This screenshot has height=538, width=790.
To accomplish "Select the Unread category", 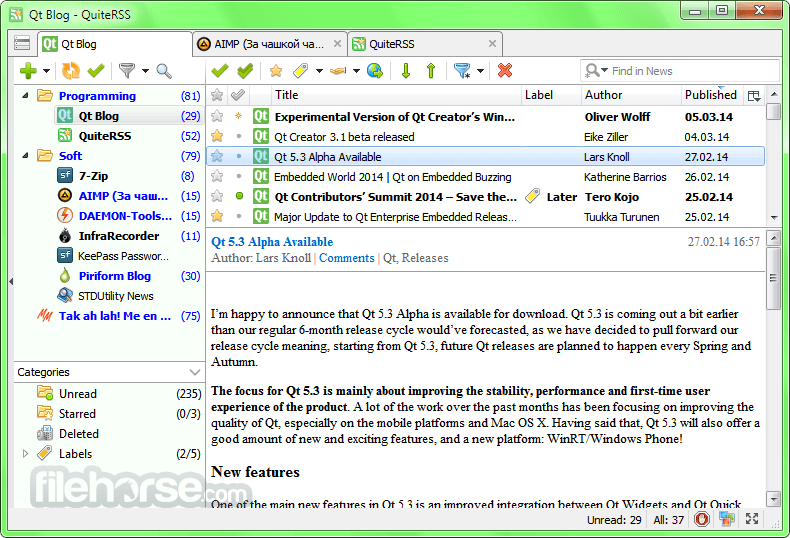I will pos(109,394).
